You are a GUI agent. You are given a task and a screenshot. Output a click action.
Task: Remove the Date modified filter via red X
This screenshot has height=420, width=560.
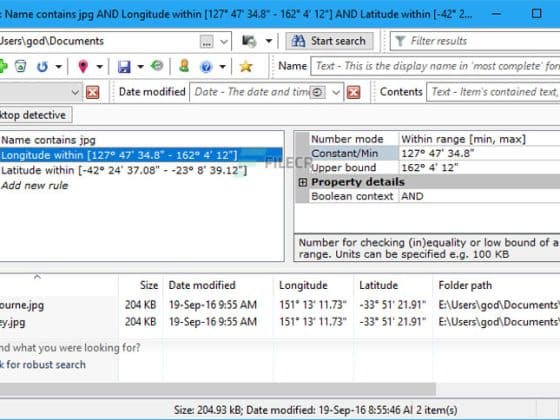point(354,92)
